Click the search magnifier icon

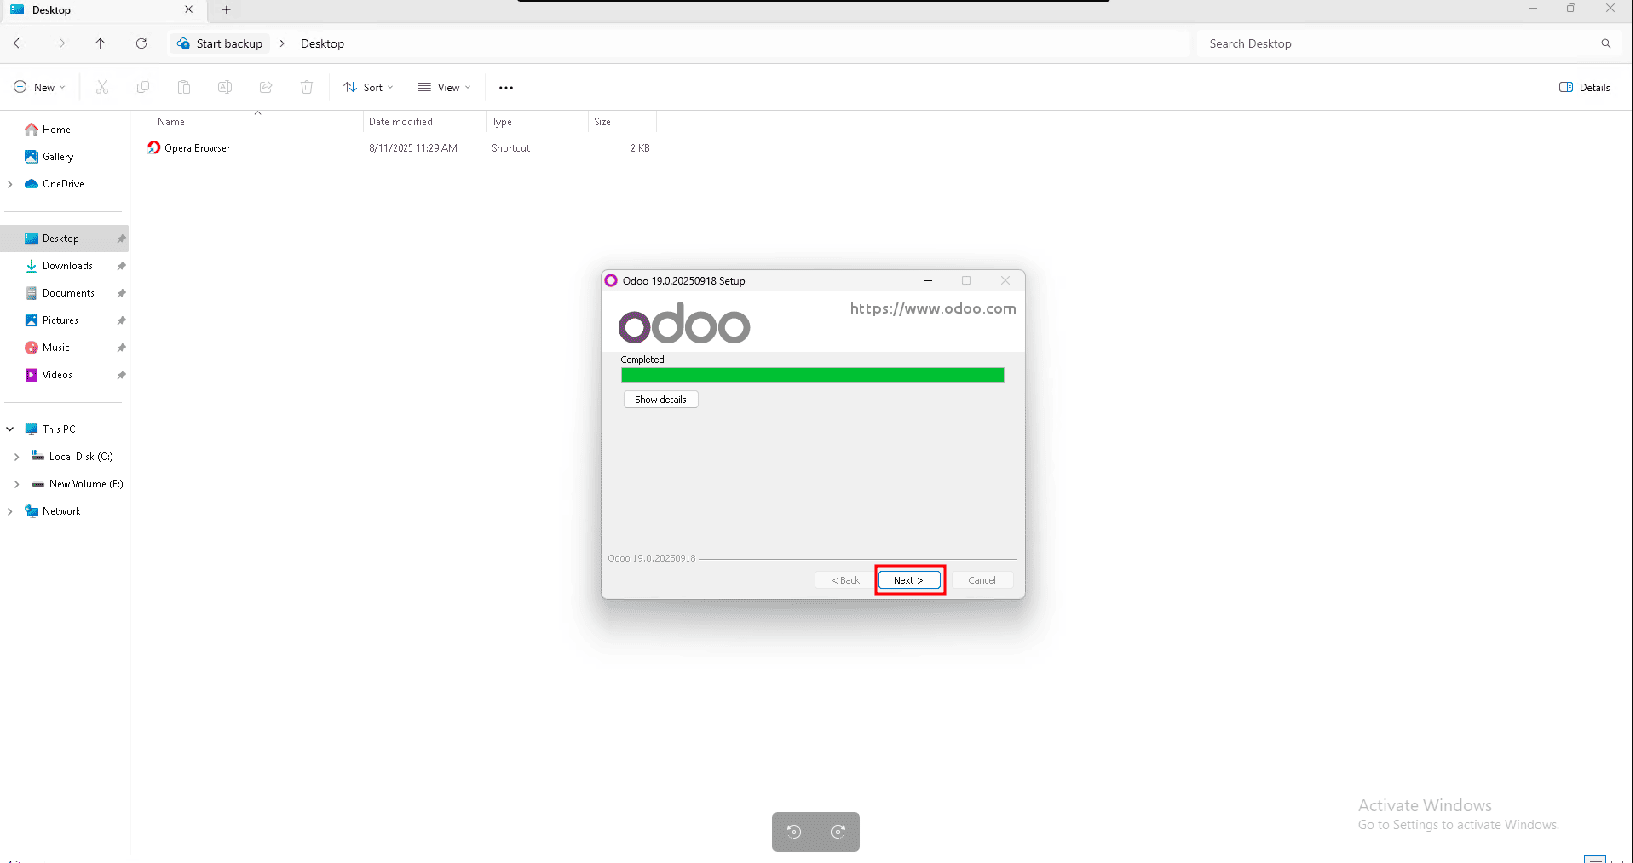1606,44
